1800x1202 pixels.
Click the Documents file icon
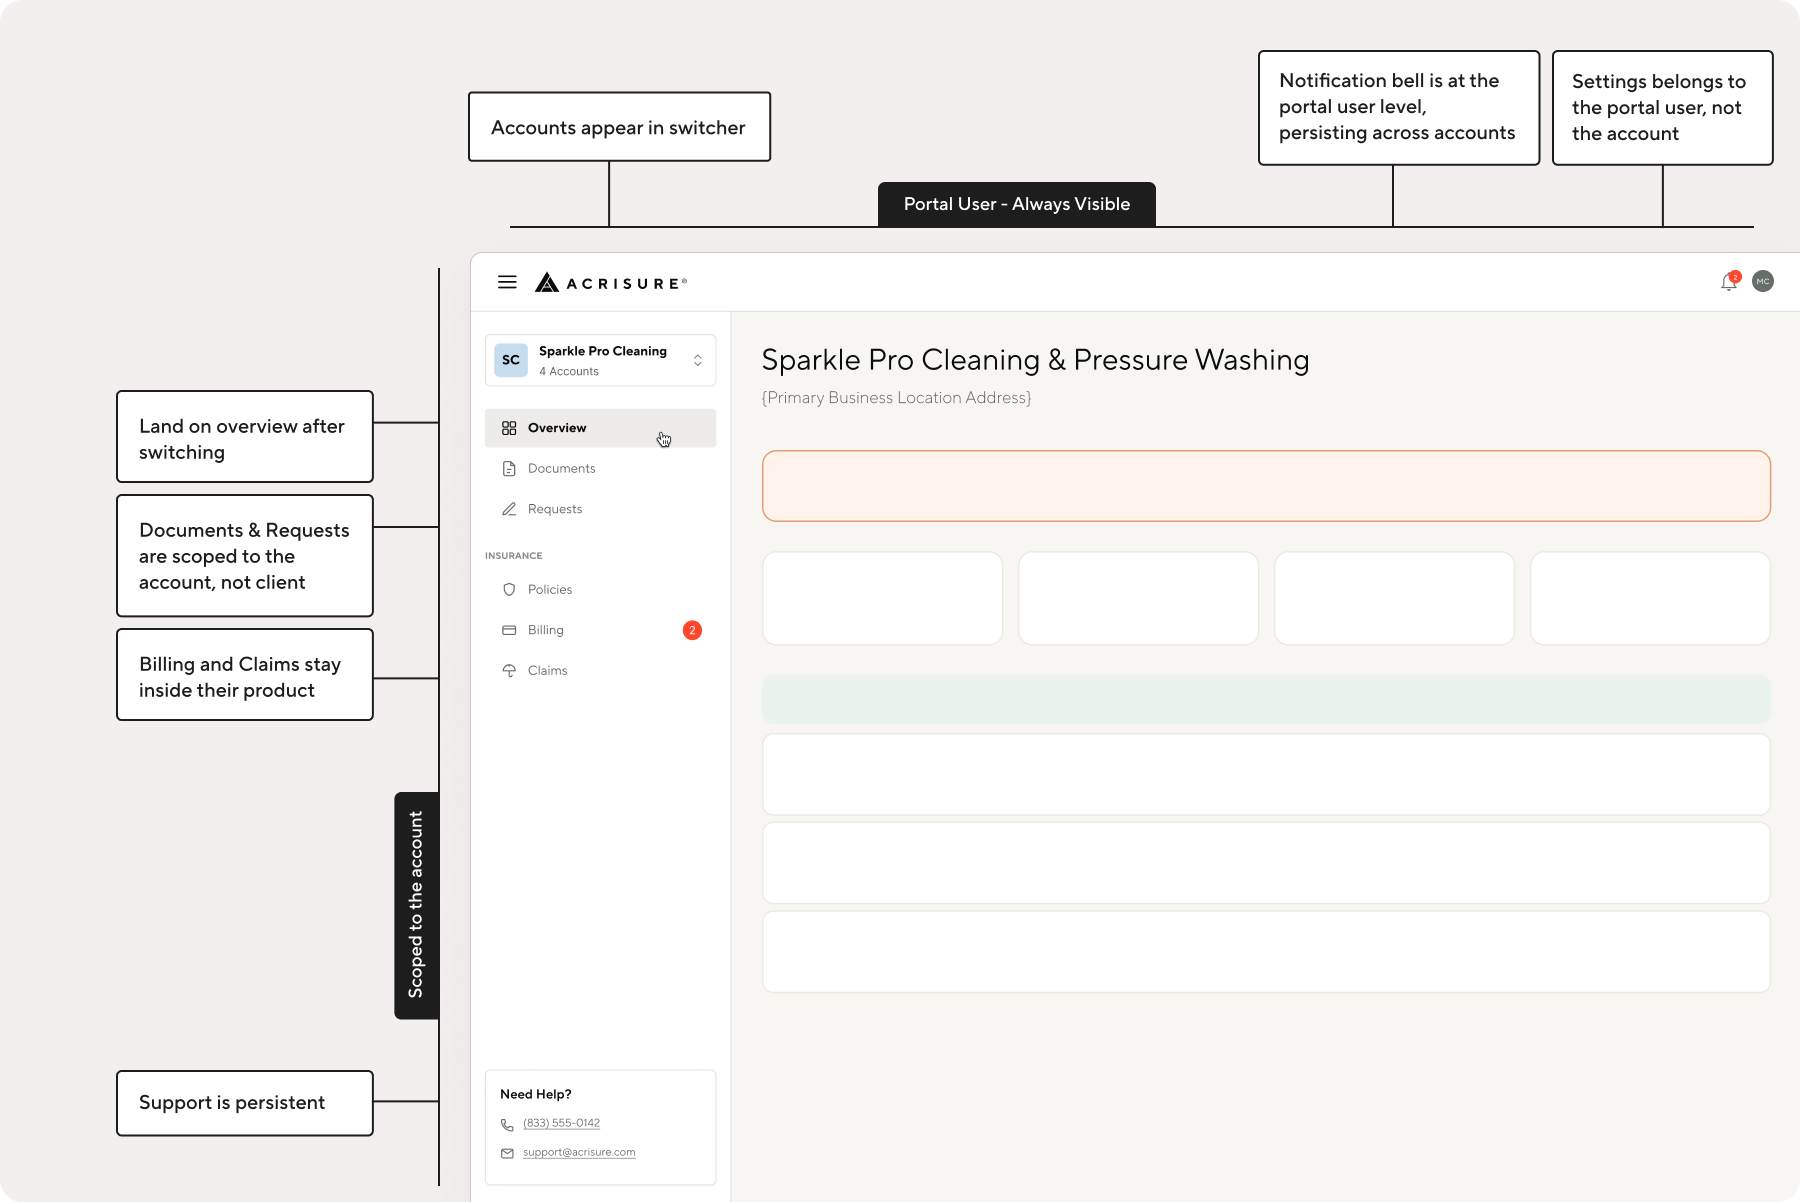(509, 468)
